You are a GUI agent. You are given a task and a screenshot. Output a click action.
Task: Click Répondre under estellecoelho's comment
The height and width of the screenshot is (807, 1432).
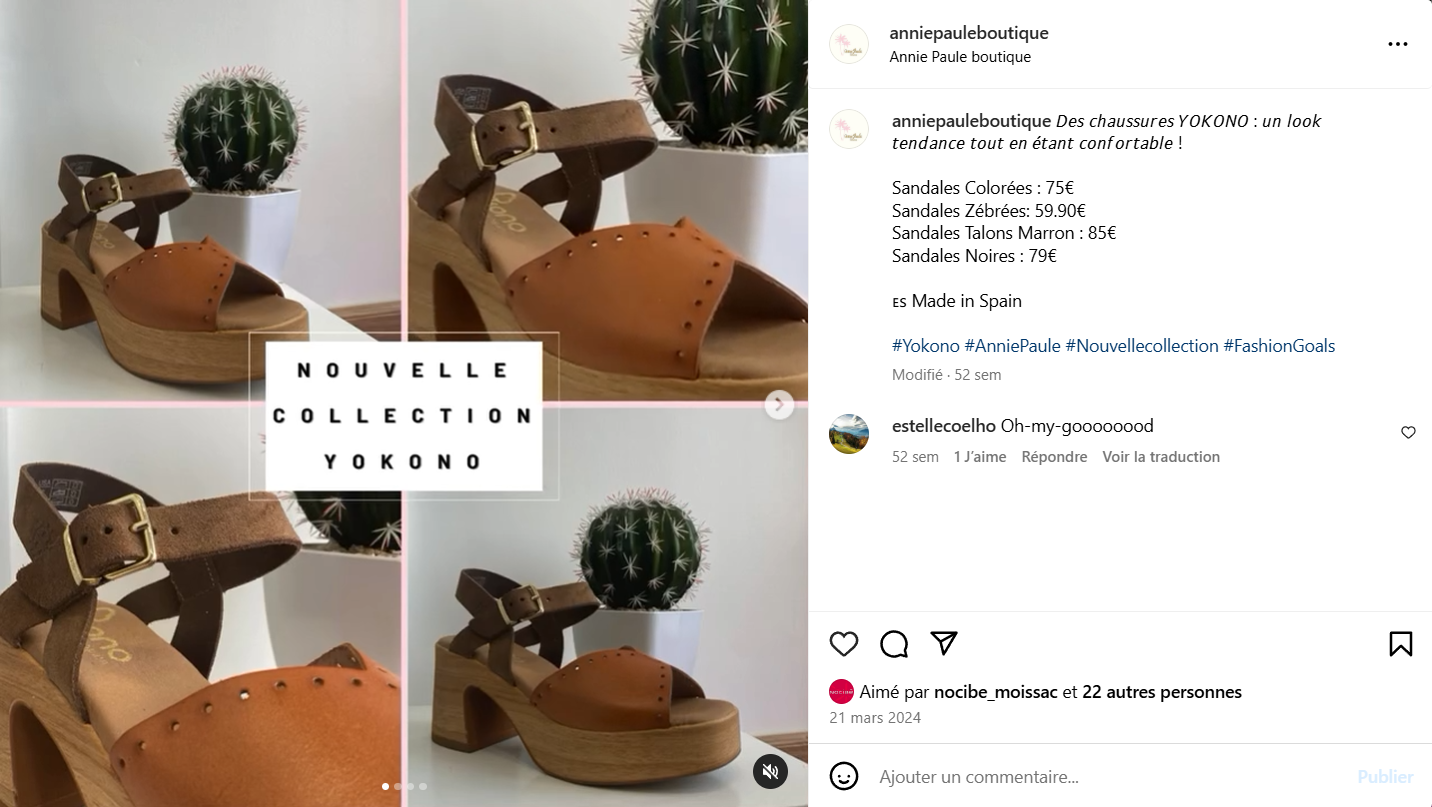point(1054,457)
